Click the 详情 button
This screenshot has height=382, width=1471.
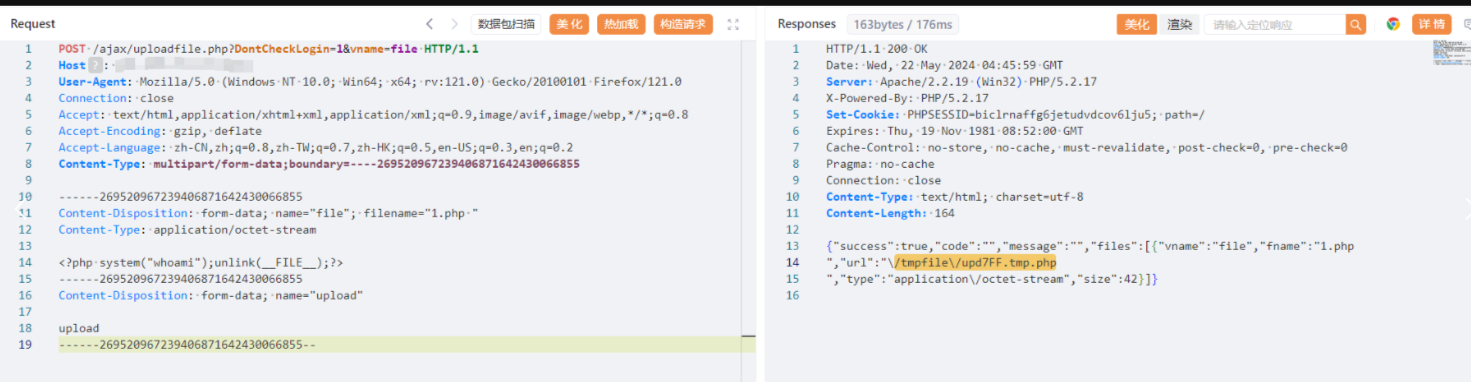(1432, 24)
